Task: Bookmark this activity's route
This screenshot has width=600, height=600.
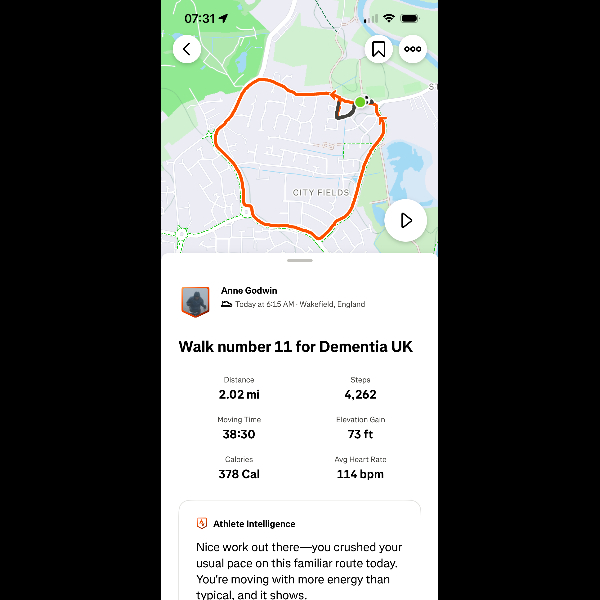Action: click(x=378, y=49)
